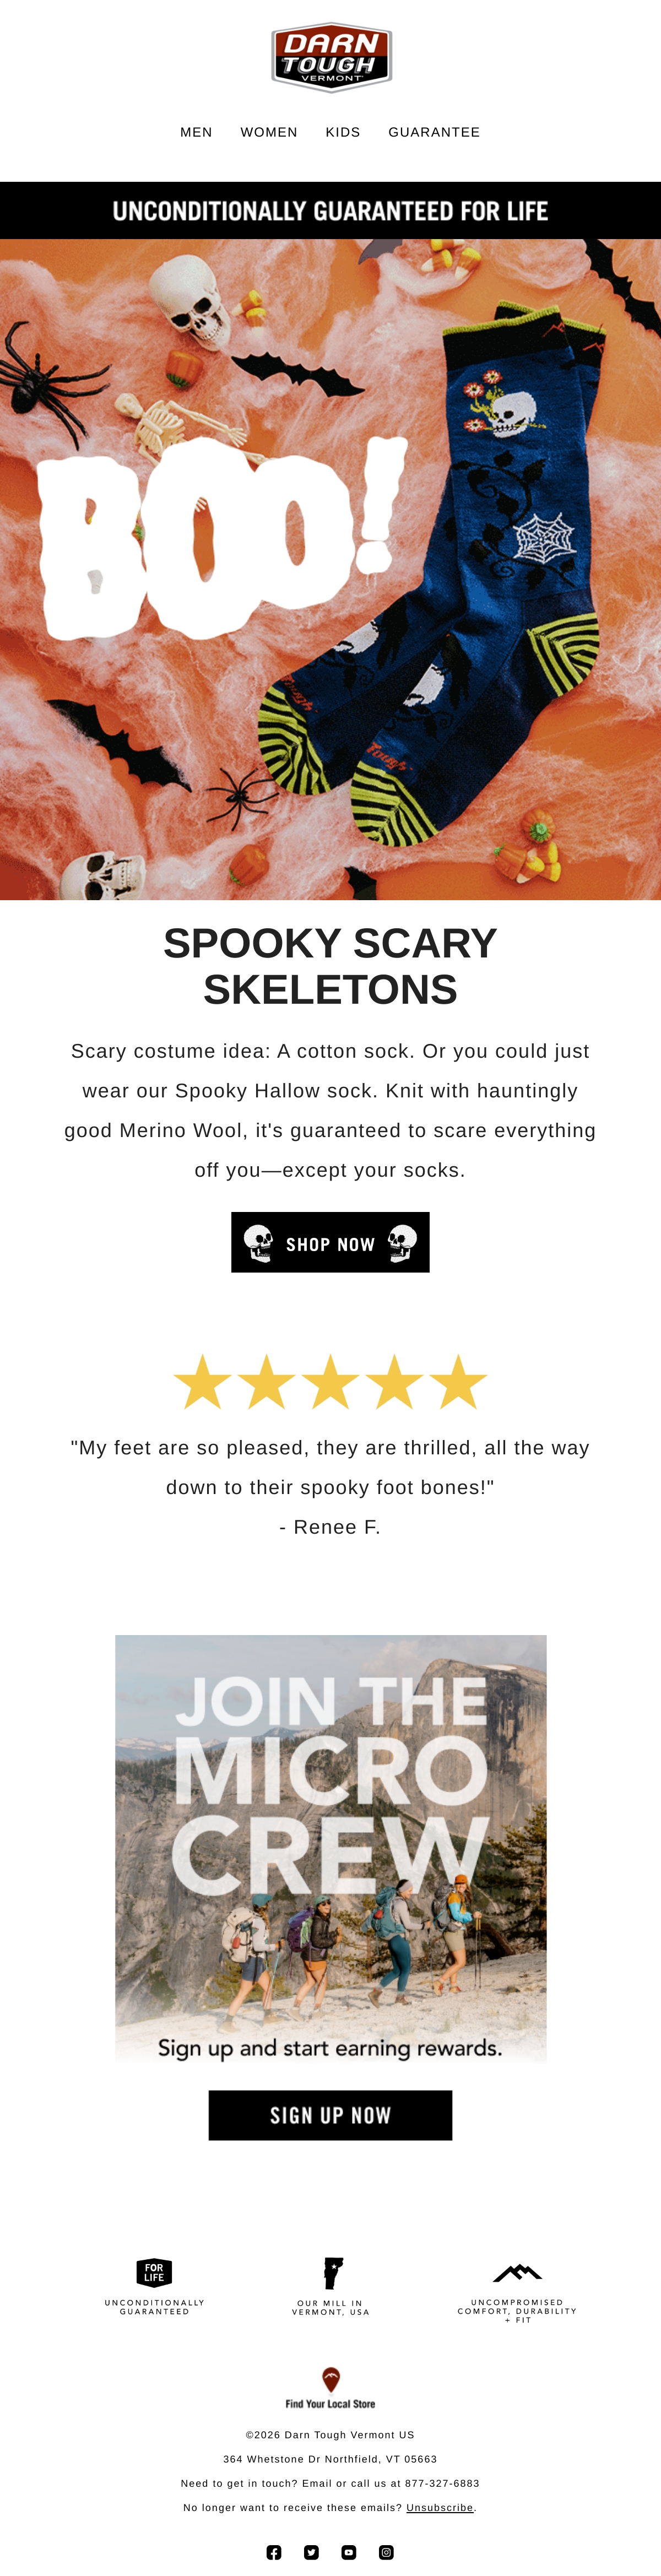Screen dimensions: 661x2576
Task: Open the Women navigation item
Action: (269, 132)
